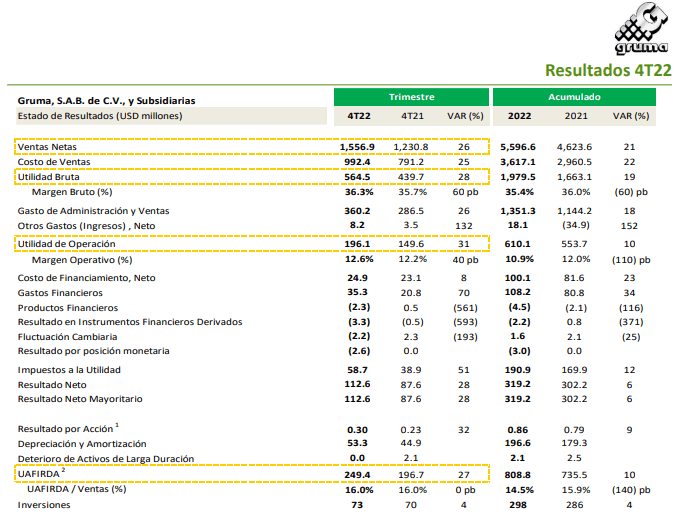
Task: Click accumulated 2022 sales value 5,596.6
Action: coord(518,147)
